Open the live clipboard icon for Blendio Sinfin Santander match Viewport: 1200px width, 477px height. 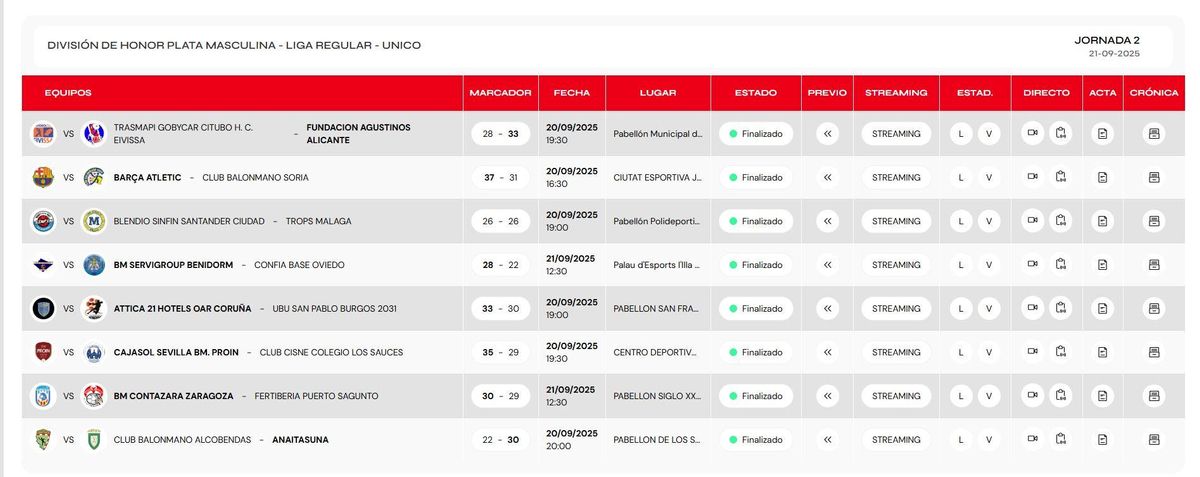[x=1061, y=221]
